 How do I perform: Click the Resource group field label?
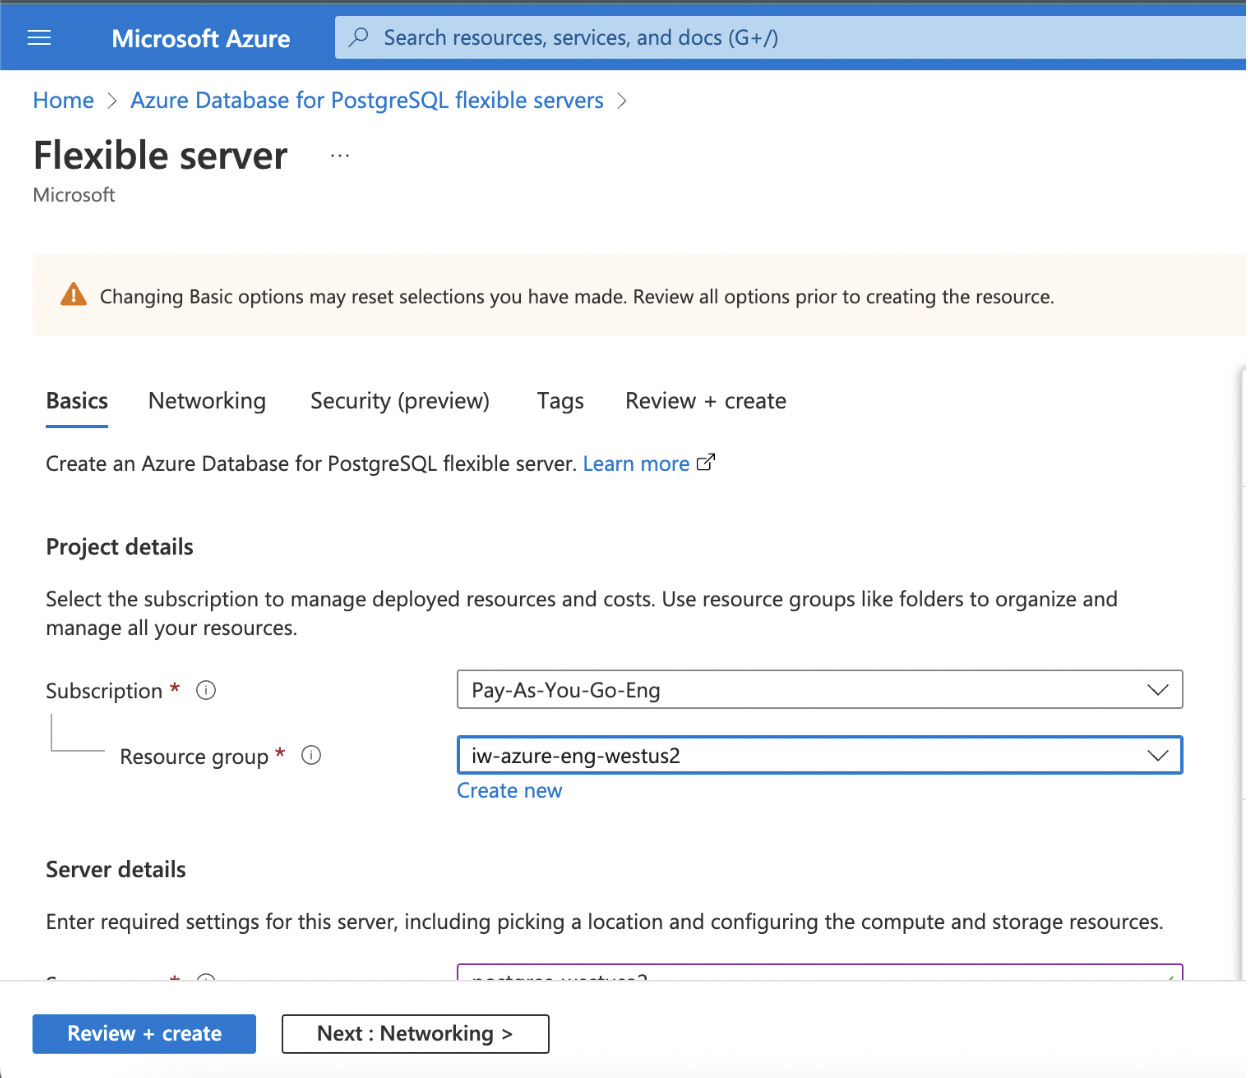194,757
